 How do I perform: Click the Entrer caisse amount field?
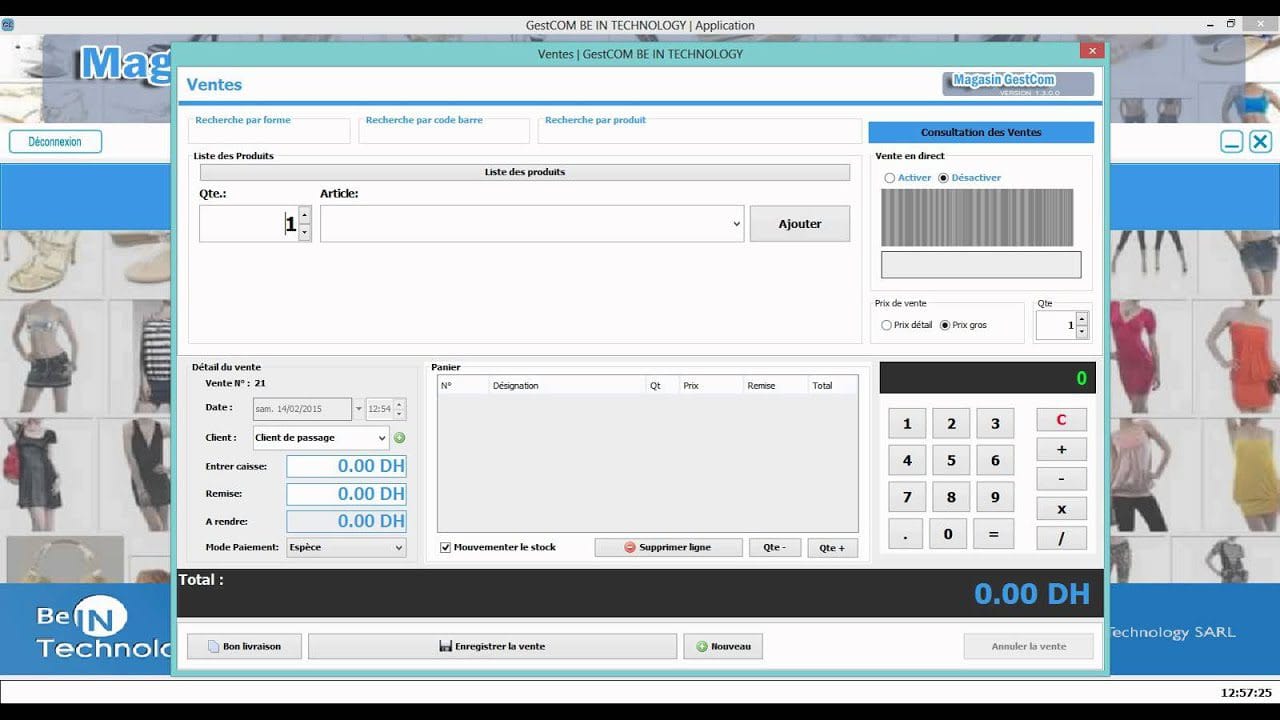tap(346, 466)
